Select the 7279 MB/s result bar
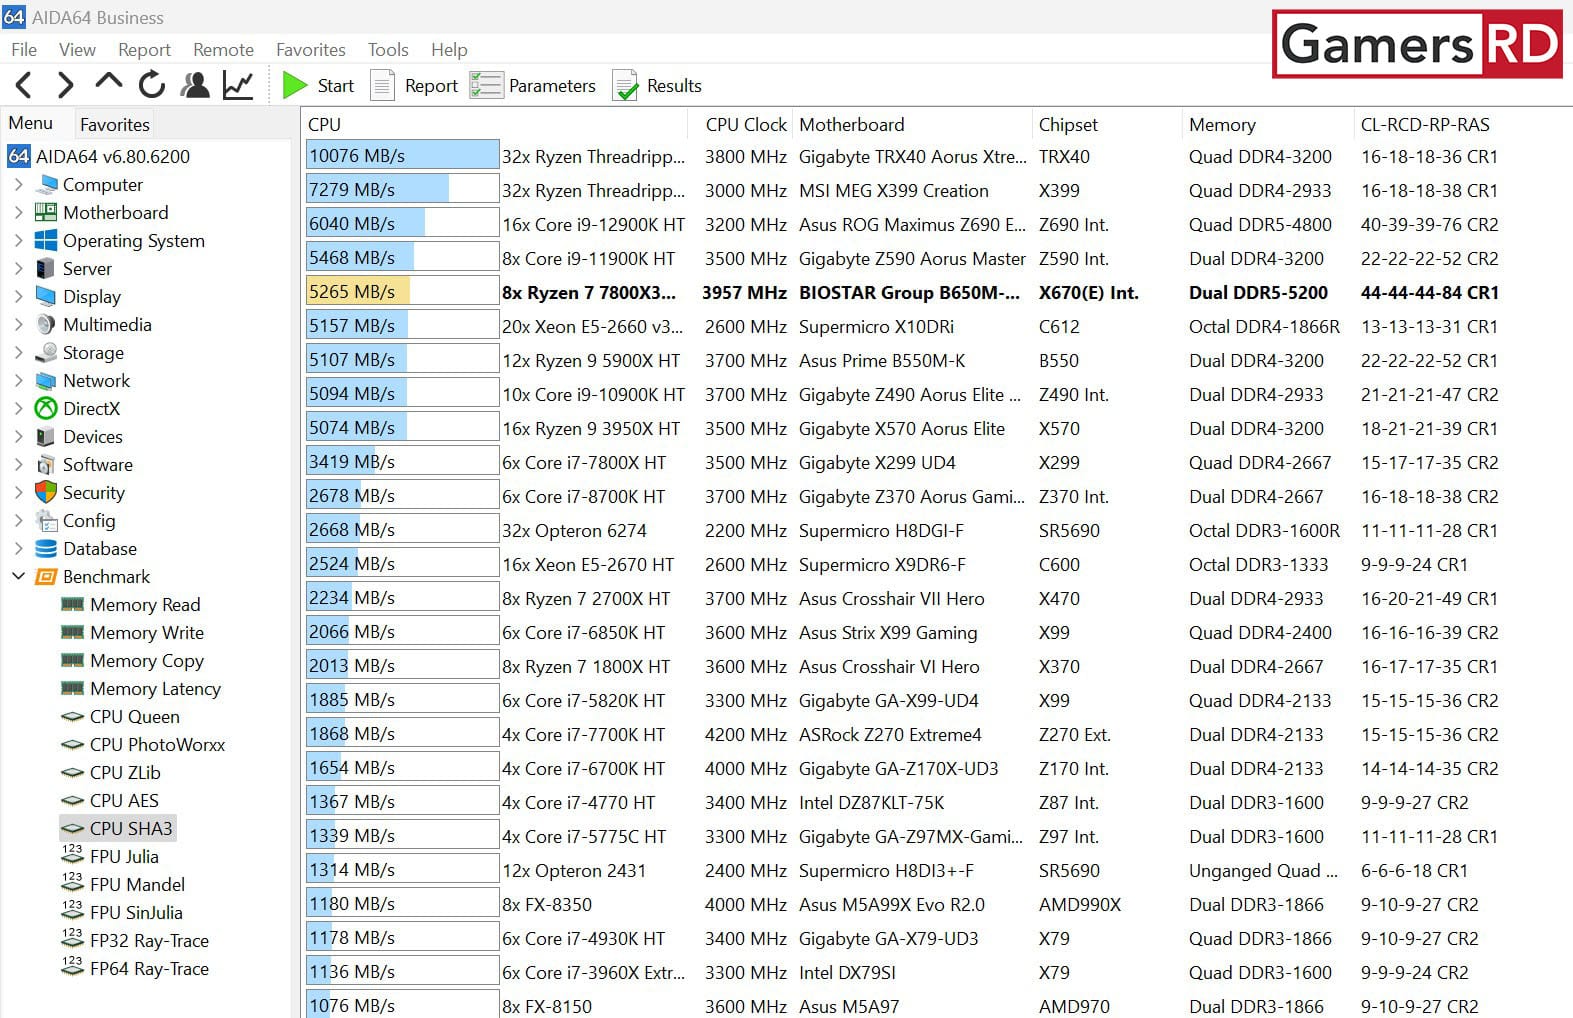This screenshot has height=1018, width=1573. coord(402,190)
